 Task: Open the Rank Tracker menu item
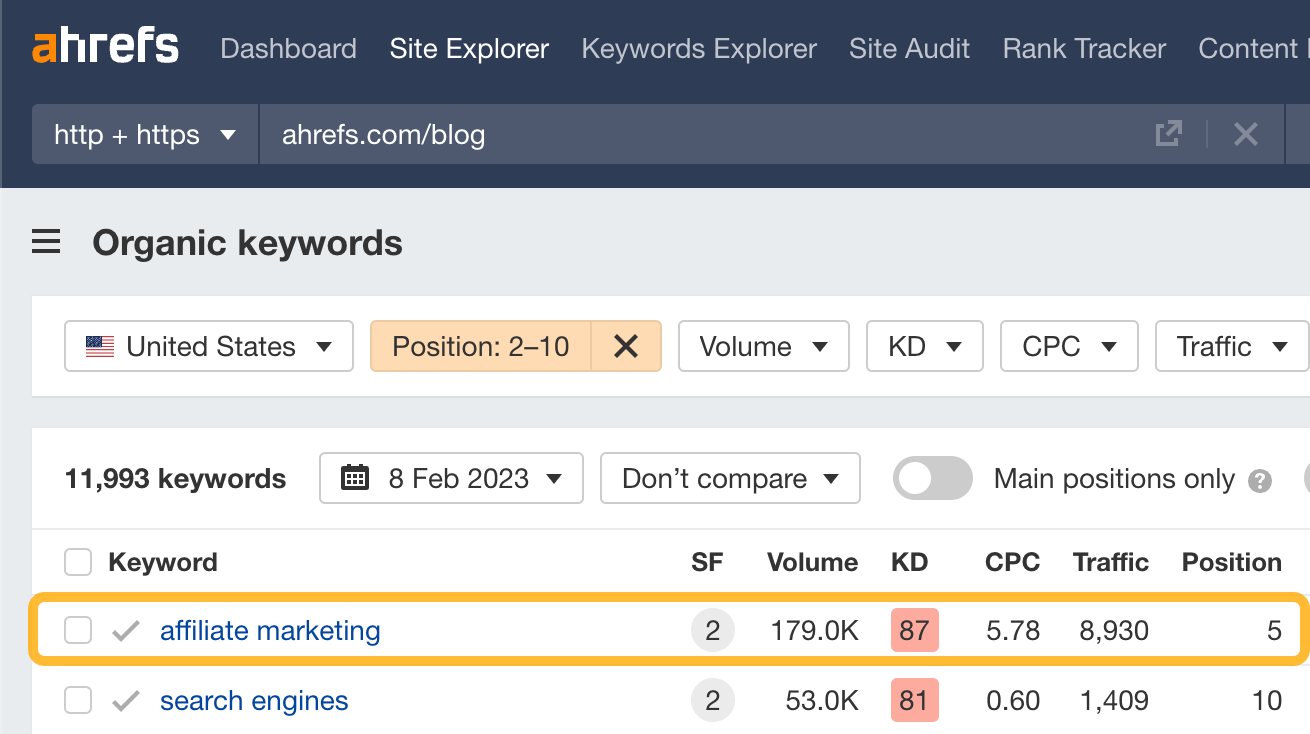(1083, 48)
